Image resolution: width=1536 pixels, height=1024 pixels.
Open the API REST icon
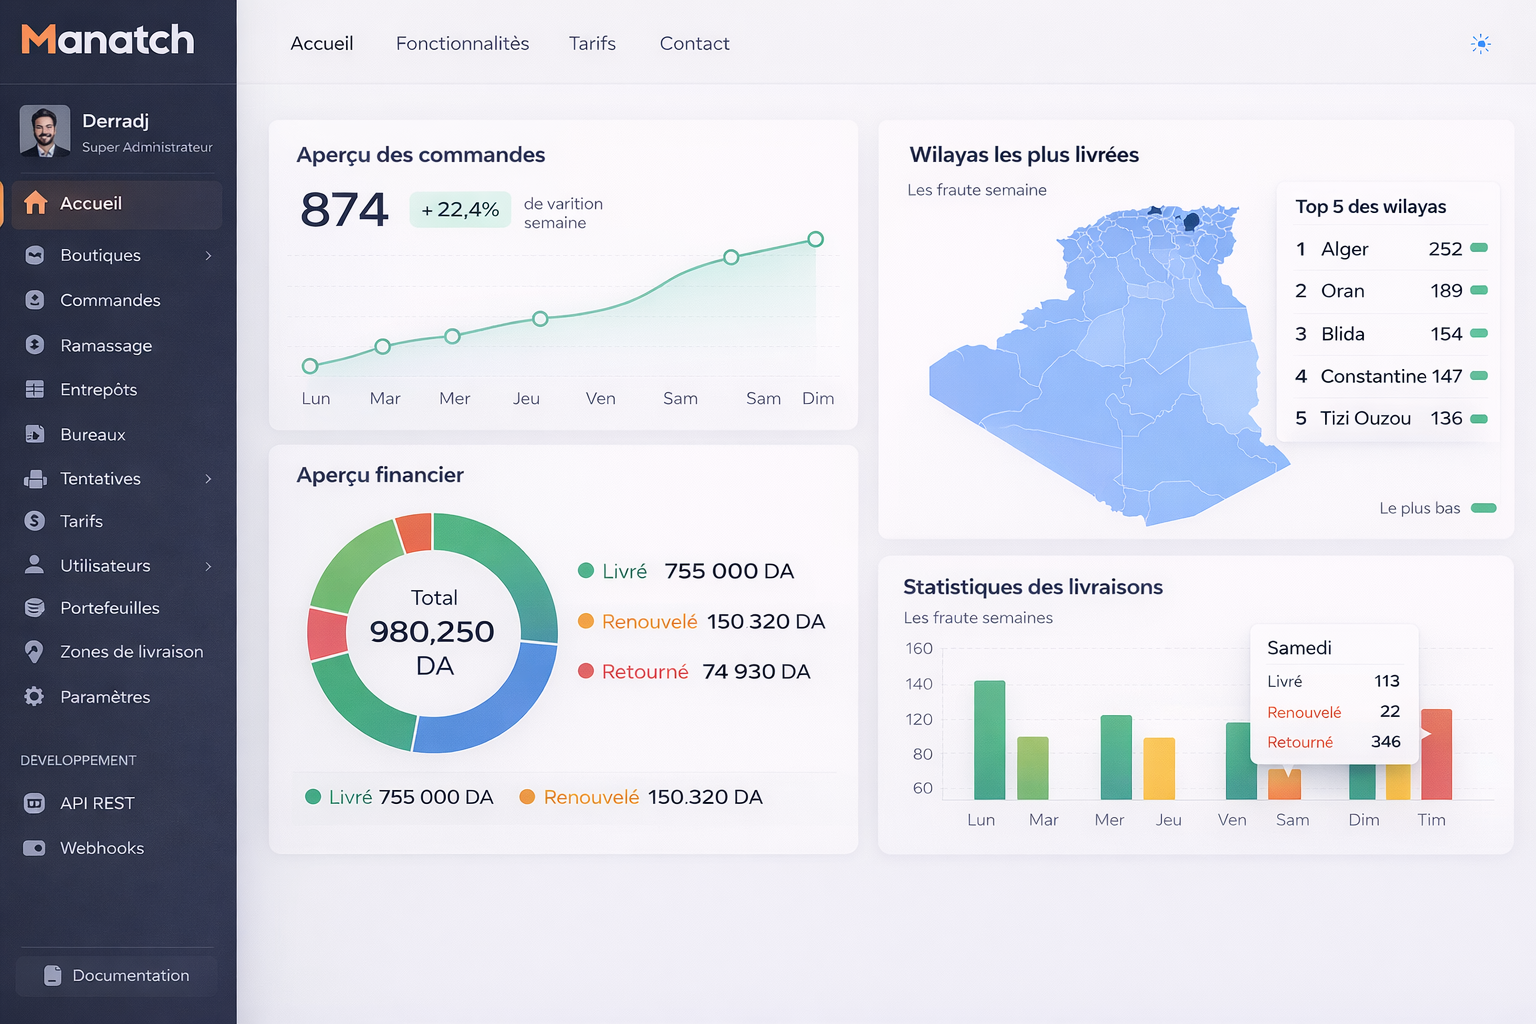pos(36,803)
